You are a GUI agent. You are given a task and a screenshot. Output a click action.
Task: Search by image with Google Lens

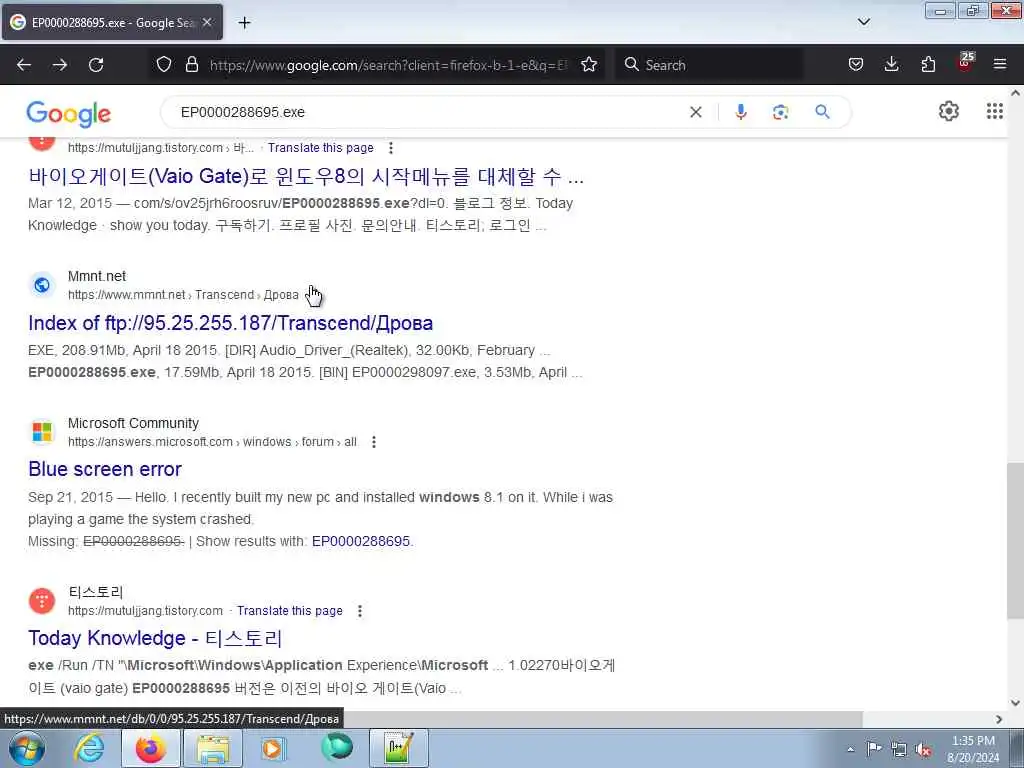[780, 112]
